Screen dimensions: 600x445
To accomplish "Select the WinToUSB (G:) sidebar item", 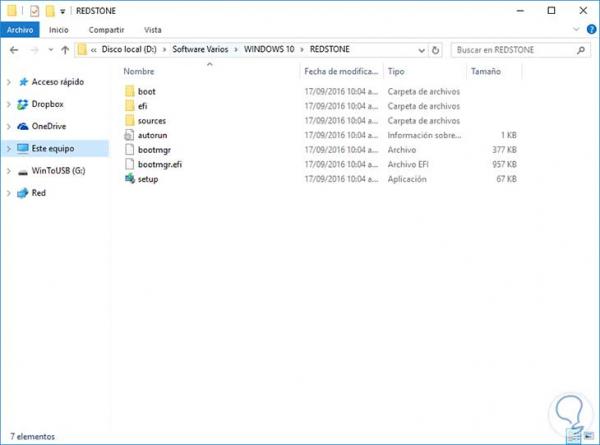I will point(58,171).
